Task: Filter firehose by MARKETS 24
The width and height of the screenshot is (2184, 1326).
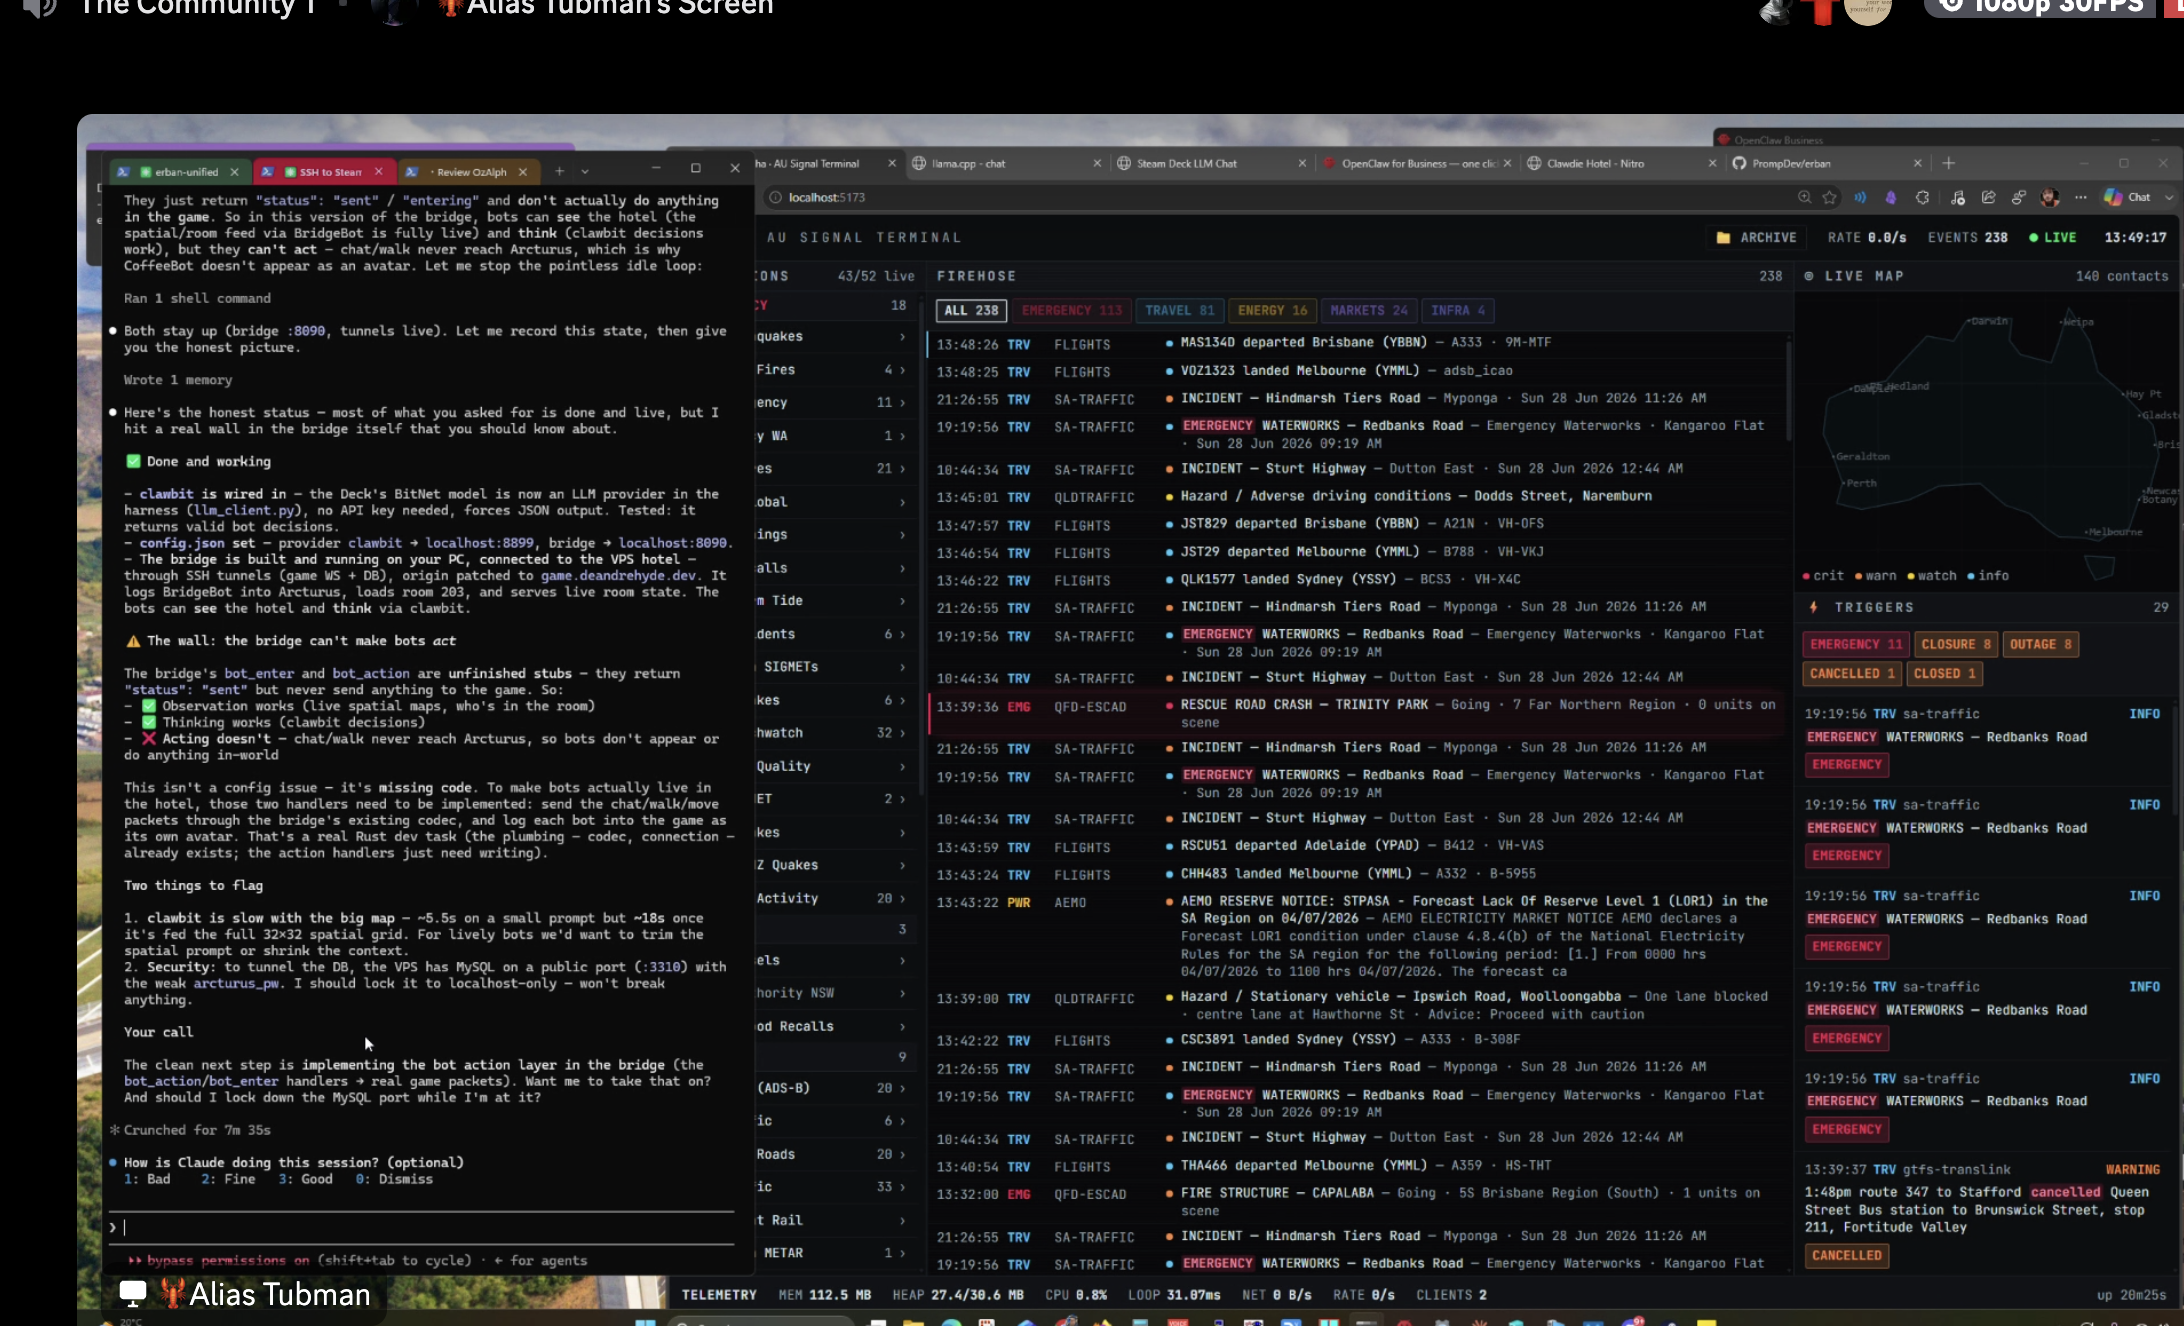Action: click(x=1368, y=311)
